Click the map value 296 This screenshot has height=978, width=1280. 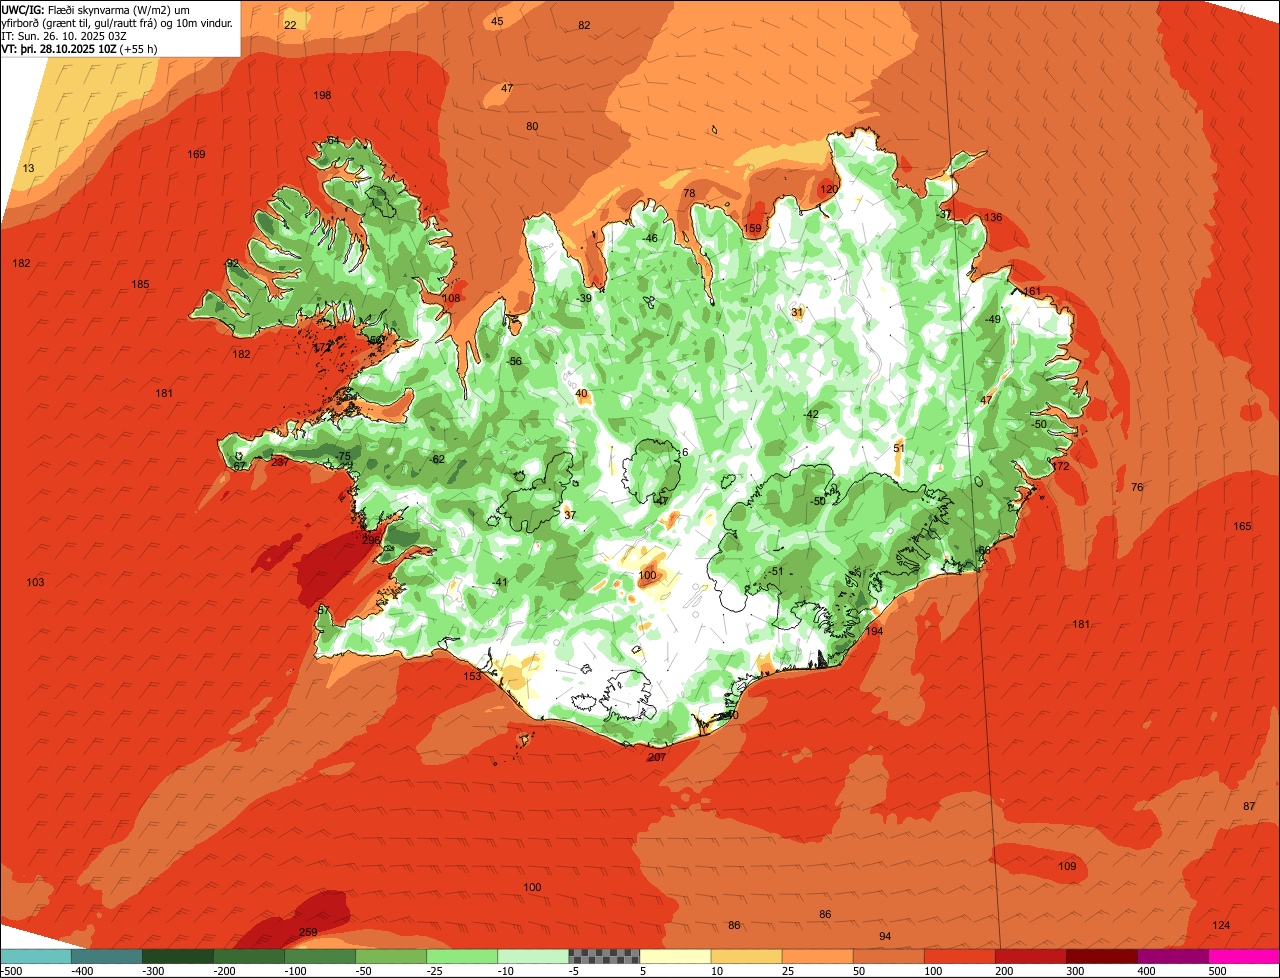[371, 540]
